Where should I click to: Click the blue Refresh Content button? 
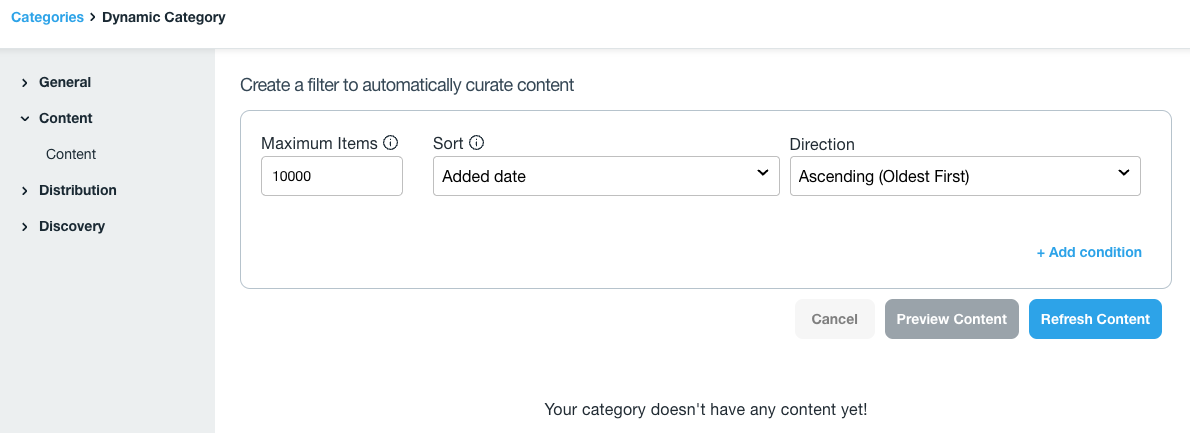(x=1095, y=319)
